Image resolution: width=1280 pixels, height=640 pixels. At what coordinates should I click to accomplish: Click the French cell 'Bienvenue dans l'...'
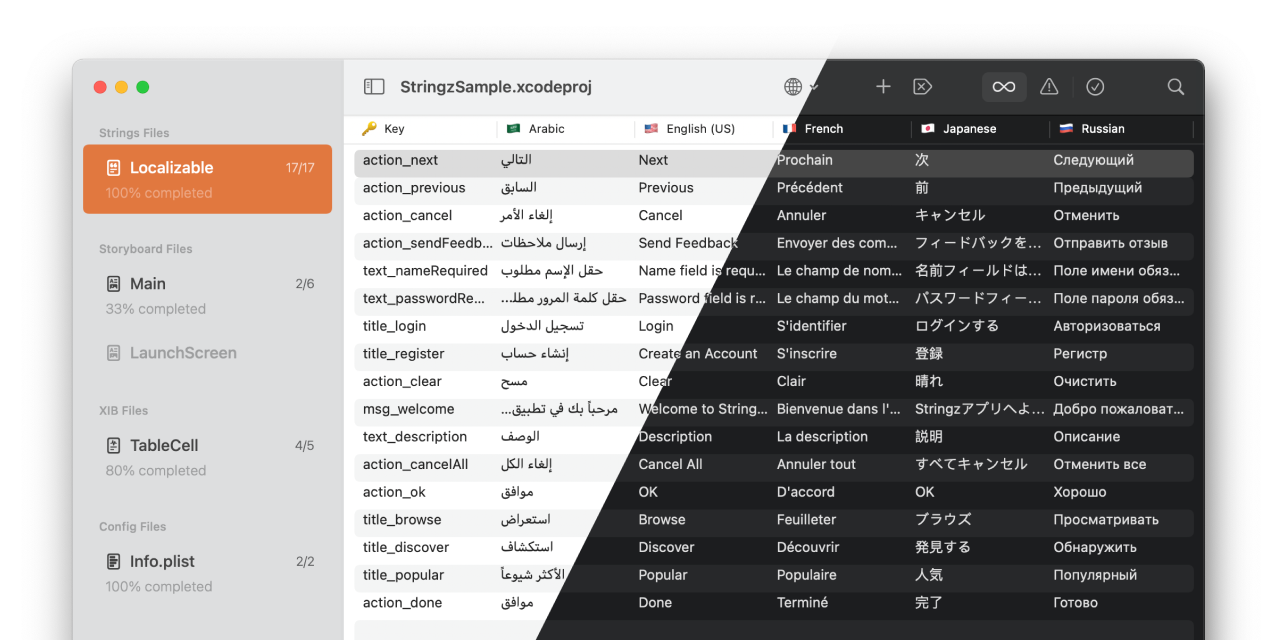point(838,409)
